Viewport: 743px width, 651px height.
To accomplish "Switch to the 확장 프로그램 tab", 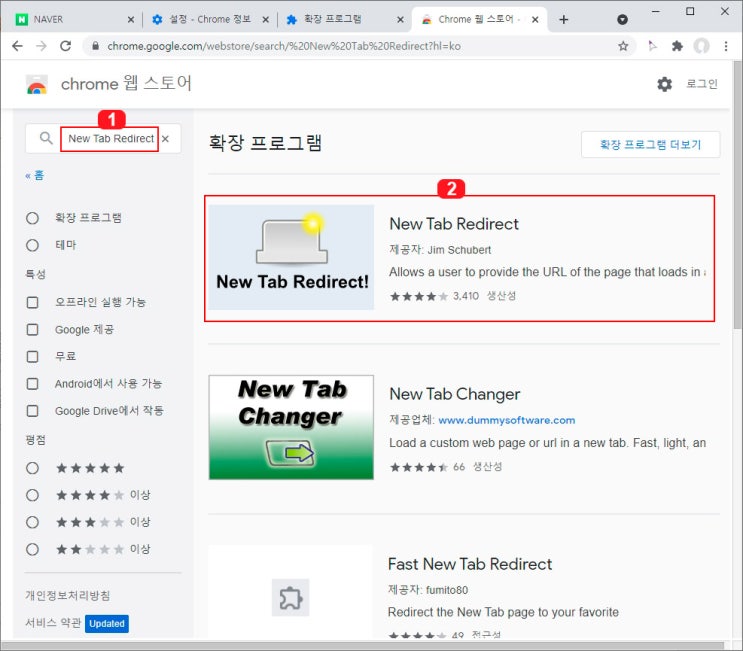I will click(x=345, y=19).
